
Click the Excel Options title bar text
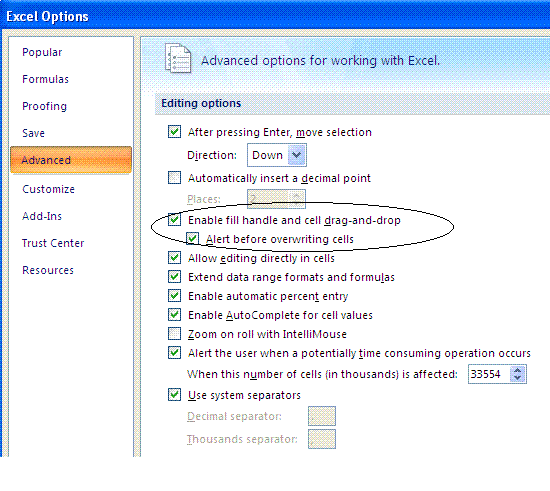point(47,16)
